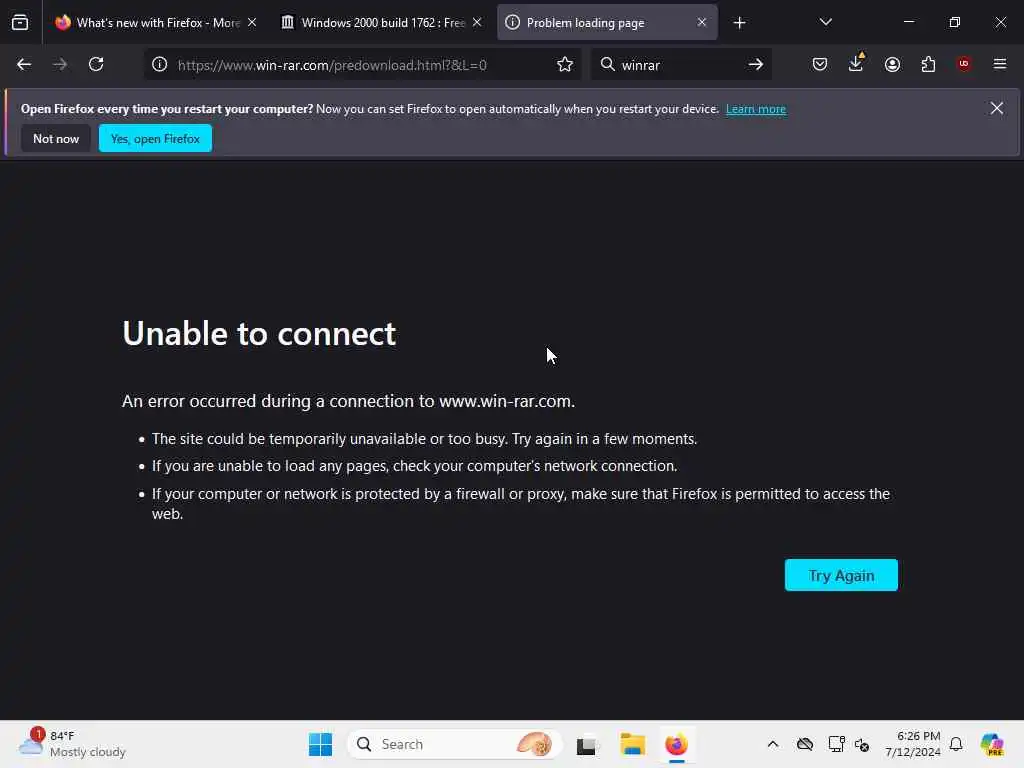Click the Try Again button
This screenshot has height=768, width=1024.
pyautogui.click(x=841, y=575)
